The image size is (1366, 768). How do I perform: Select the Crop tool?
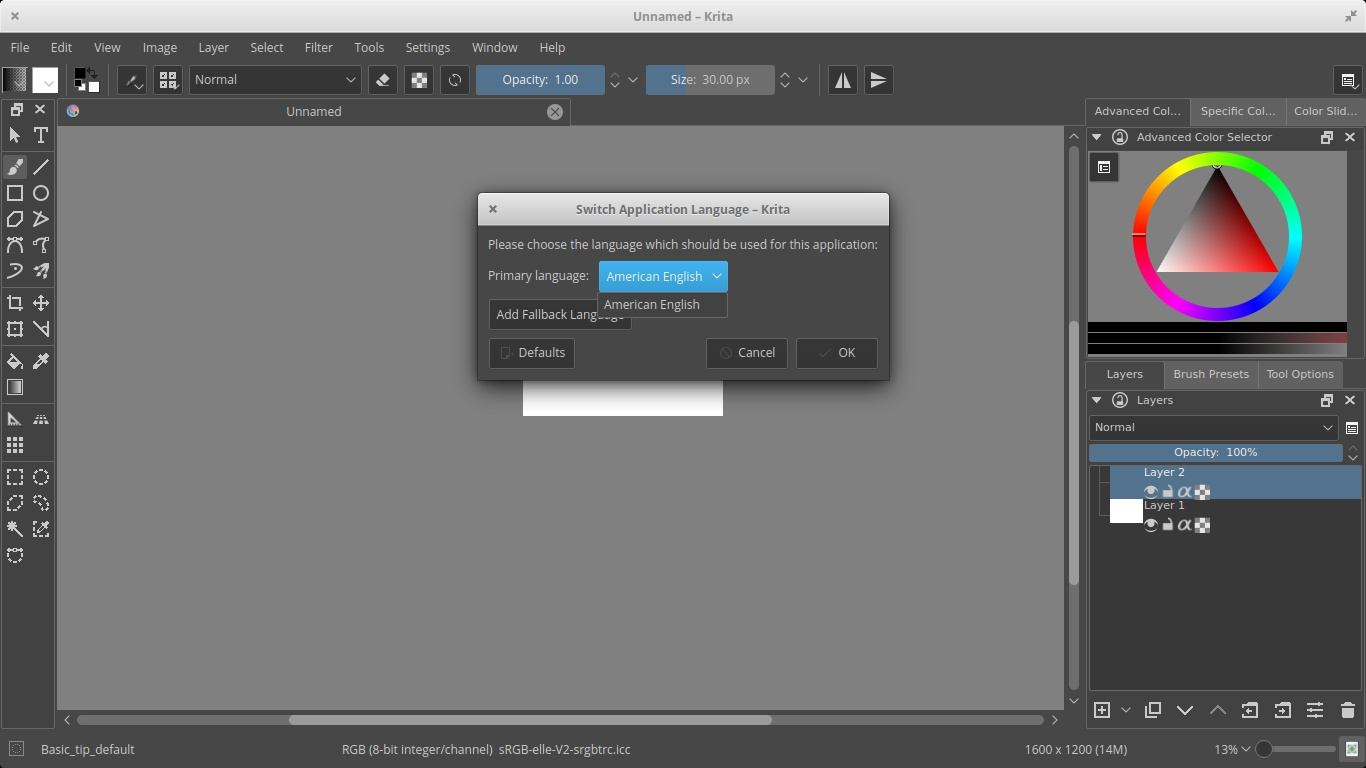pyautogui.click(x=15, y=303)
